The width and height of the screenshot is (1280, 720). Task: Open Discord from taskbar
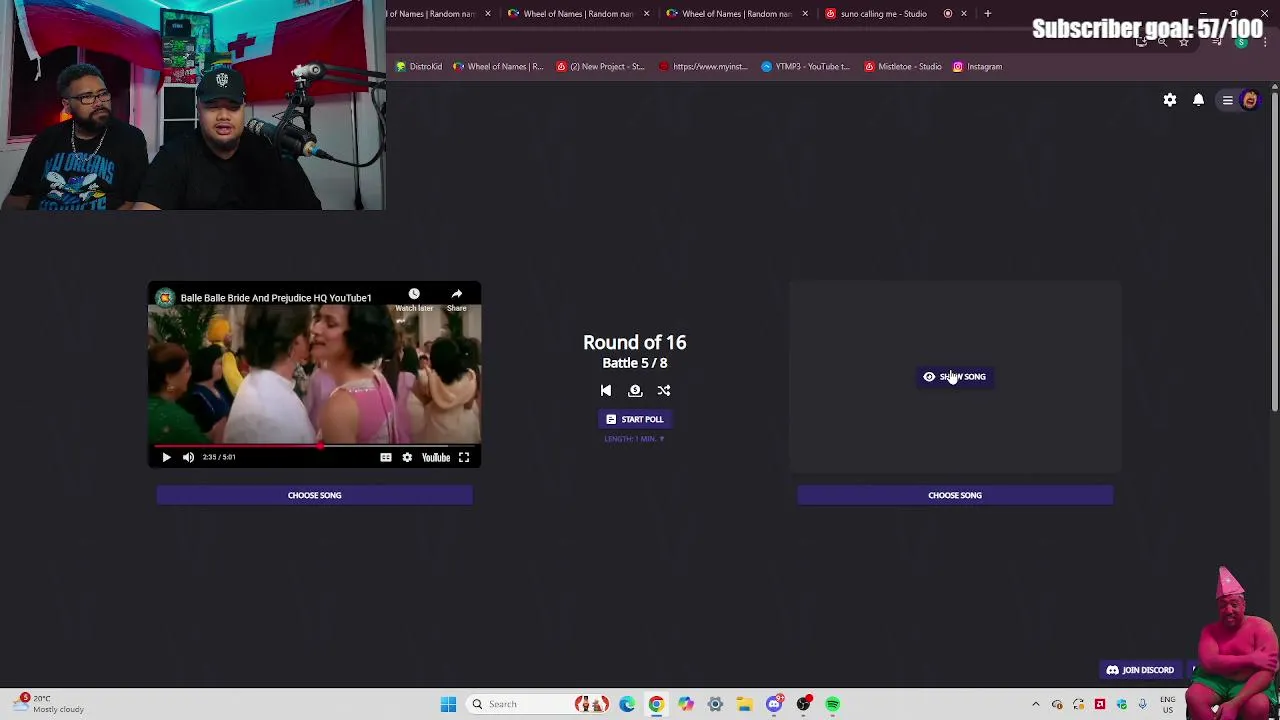[774, 704]
